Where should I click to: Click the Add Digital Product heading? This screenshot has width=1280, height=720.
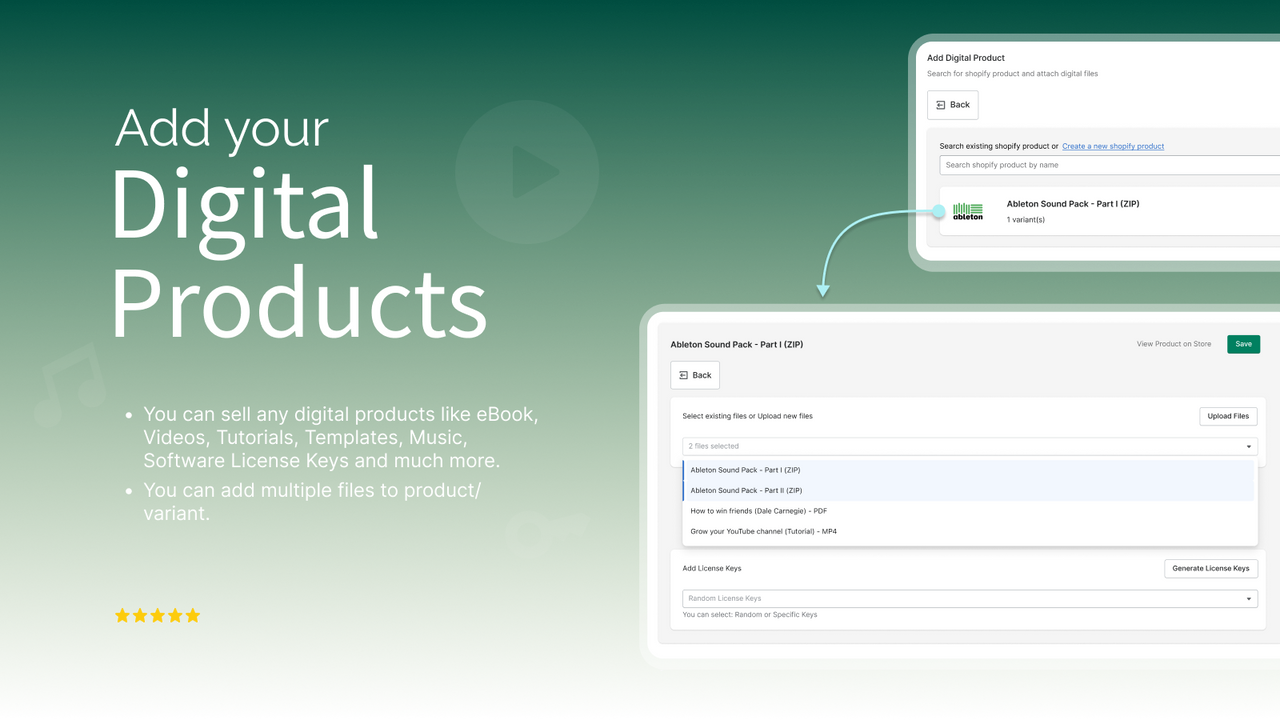[966, 58]
